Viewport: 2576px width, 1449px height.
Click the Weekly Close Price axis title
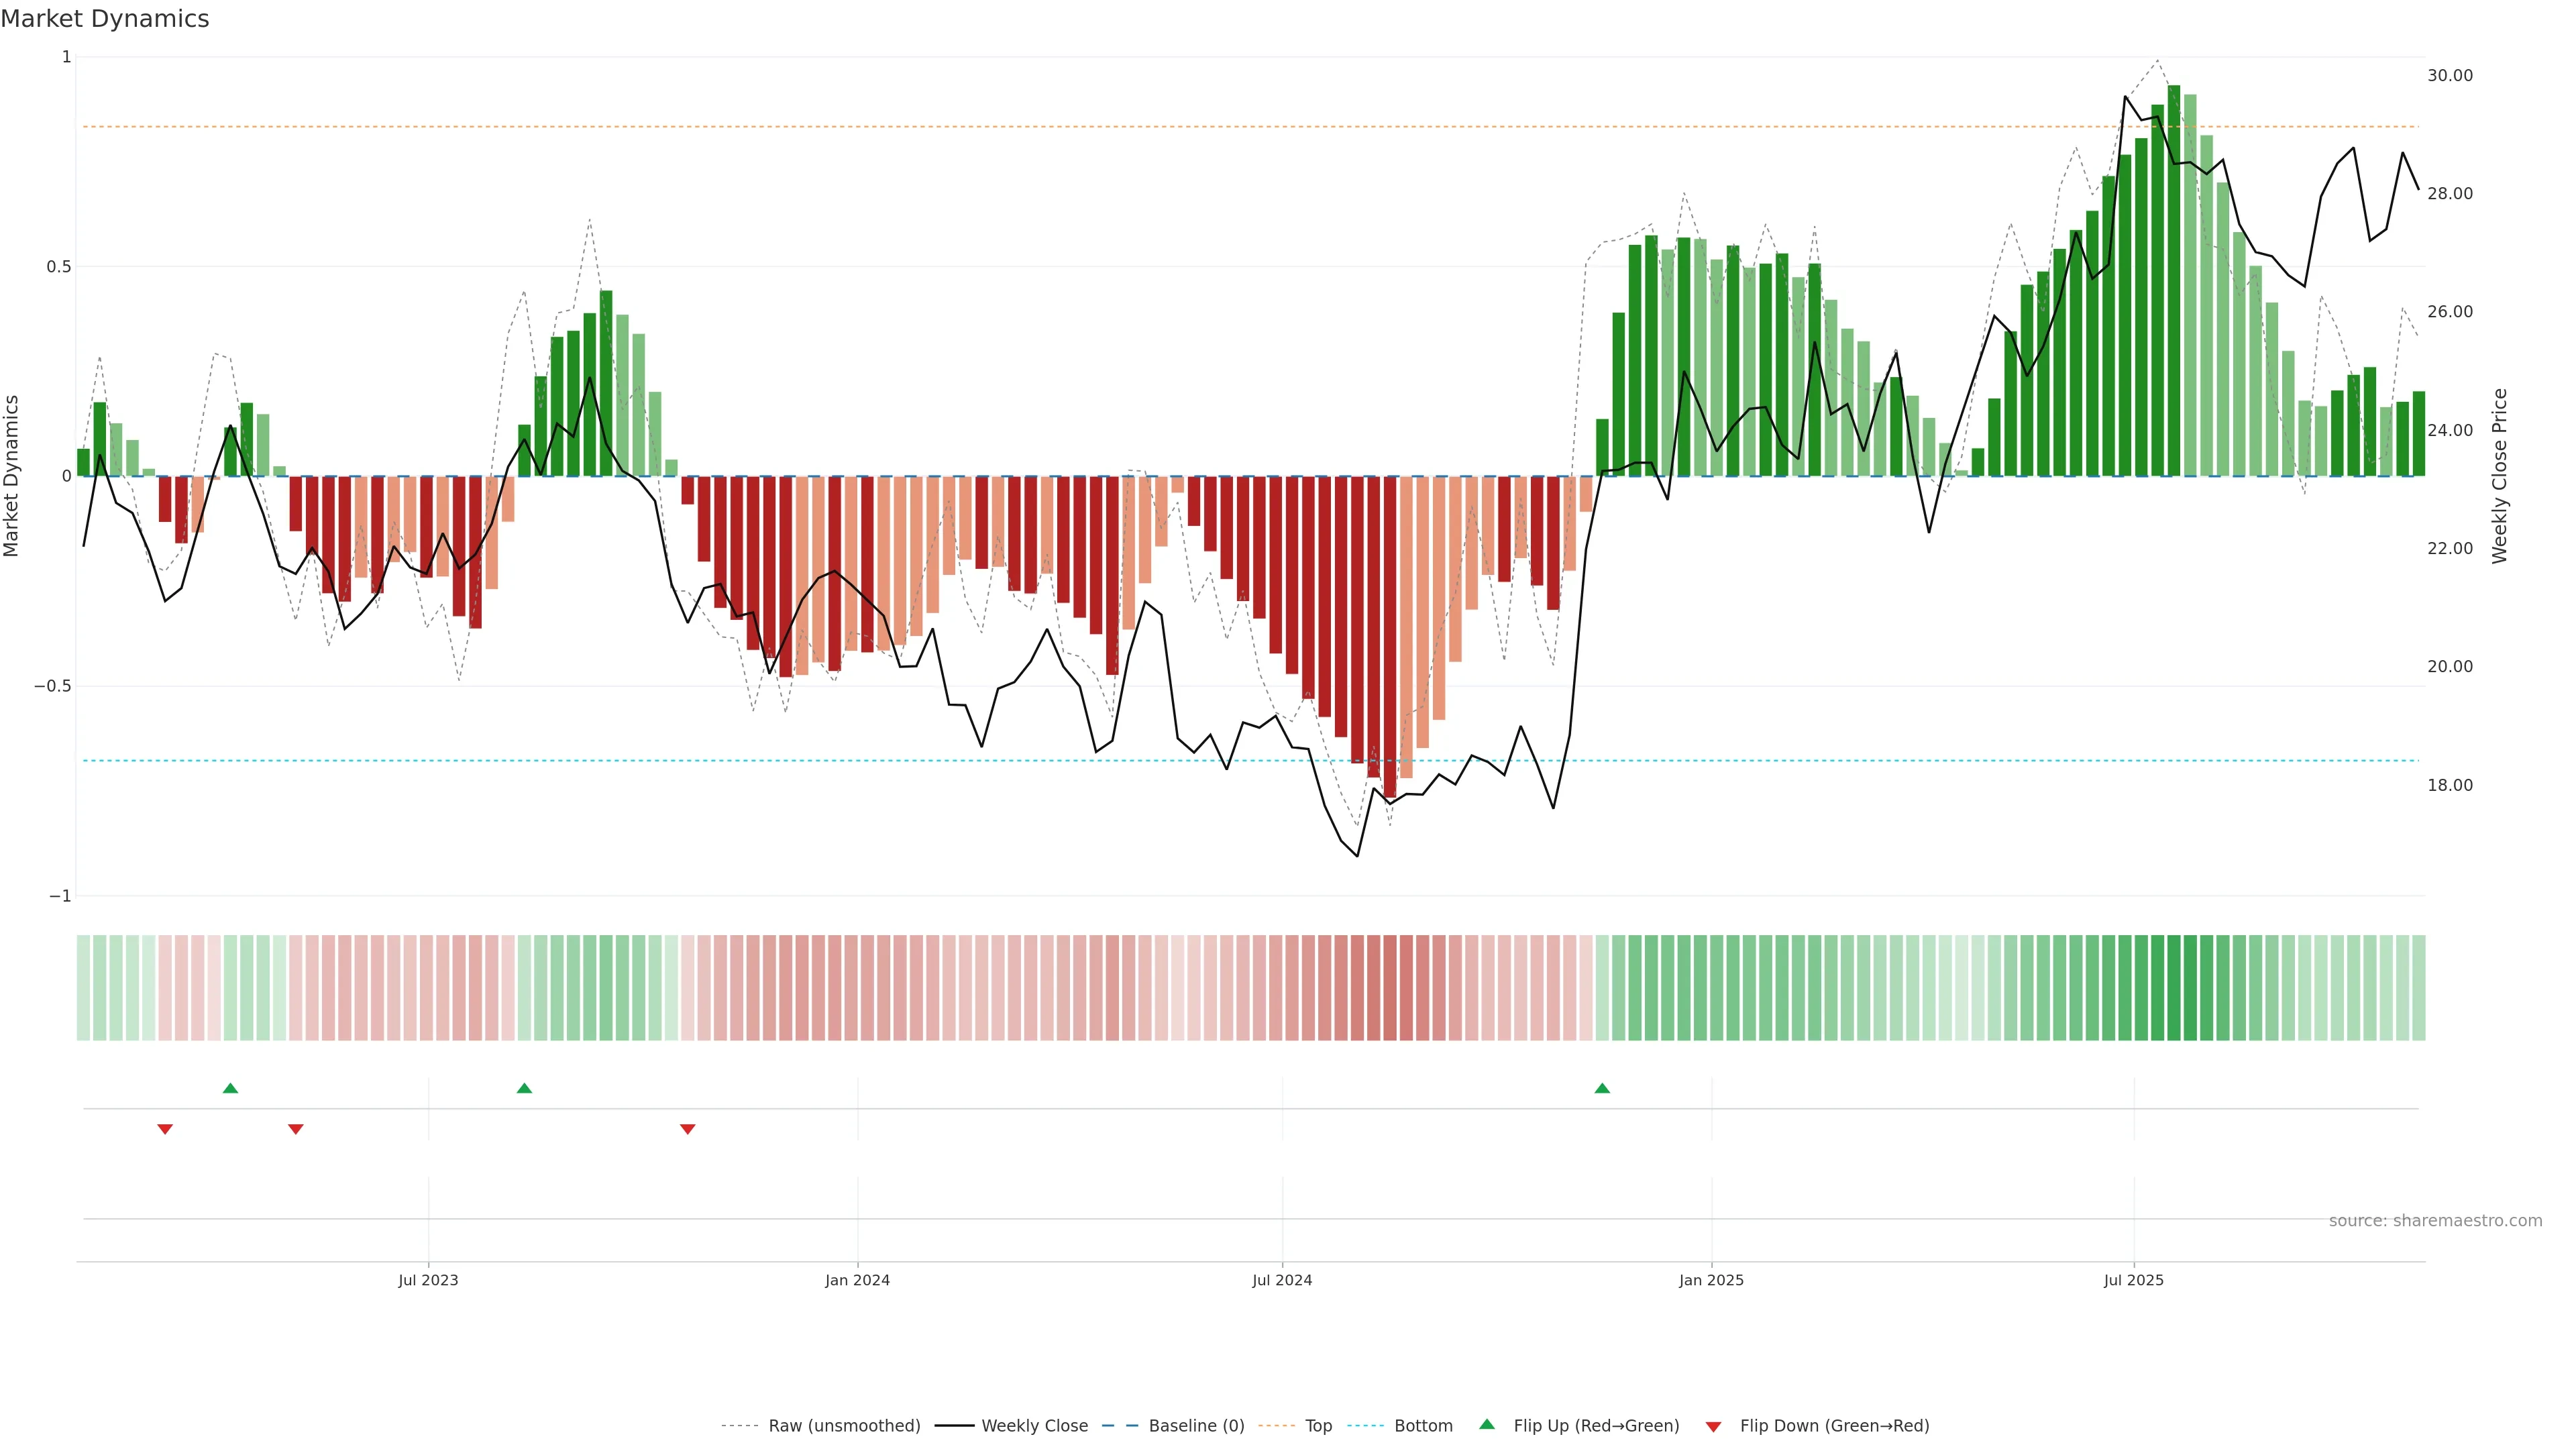point(2499,476)
